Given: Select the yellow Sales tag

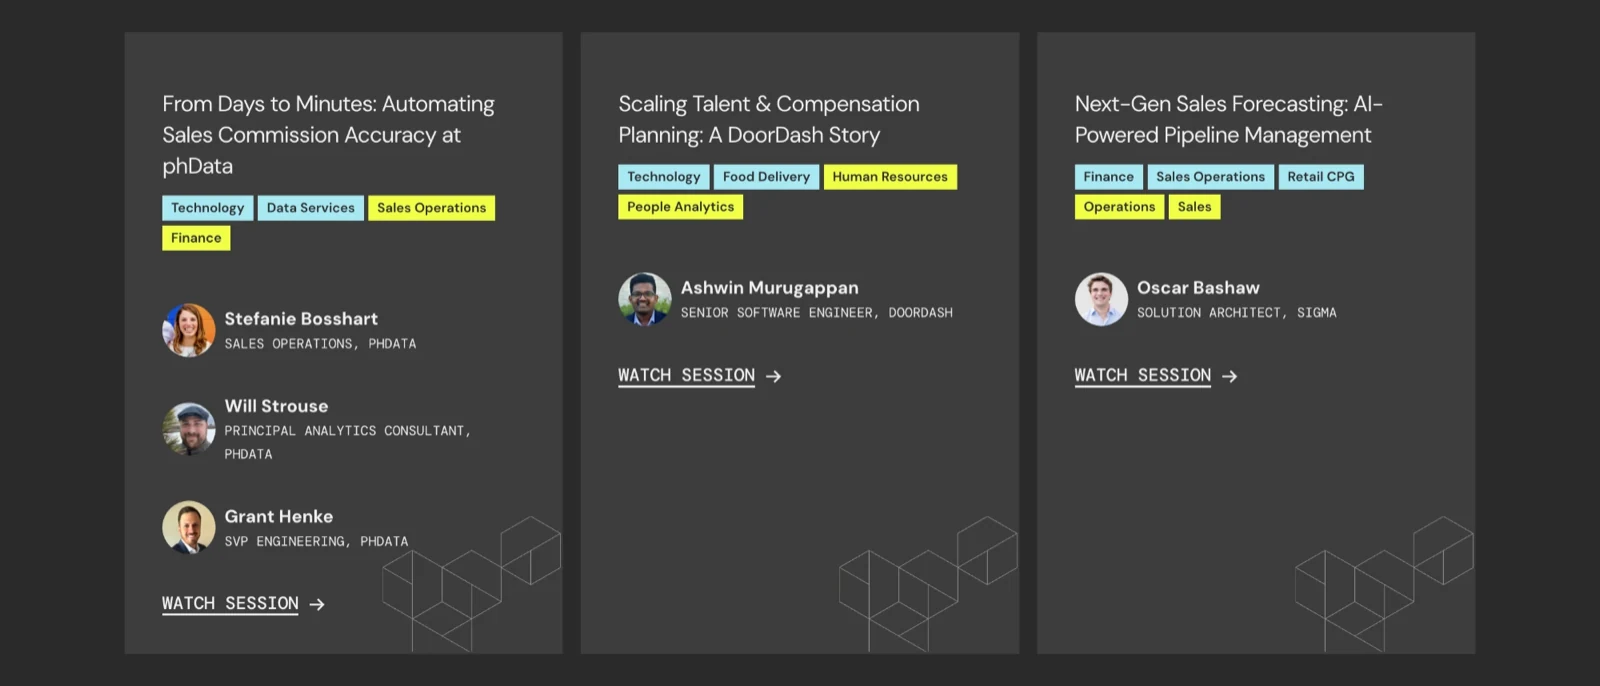Looking at the screenshot, I should [1194, 207].
